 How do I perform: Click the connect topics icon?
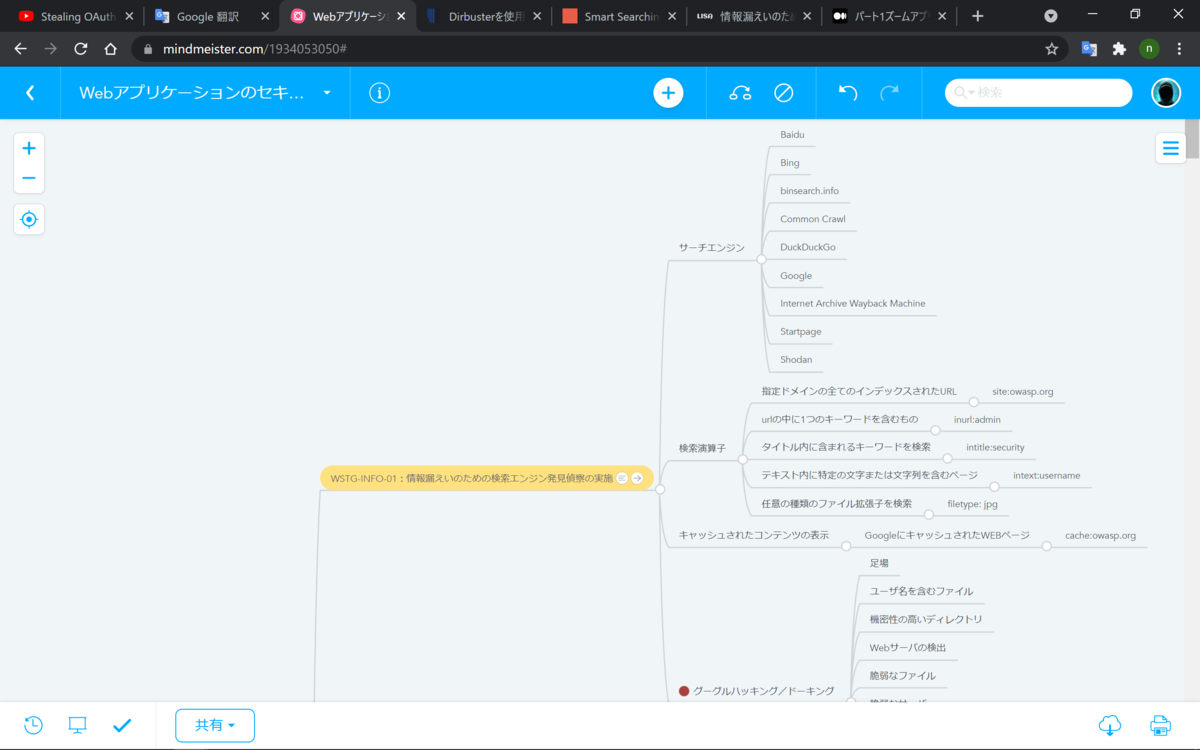click(x=740, y=93)
